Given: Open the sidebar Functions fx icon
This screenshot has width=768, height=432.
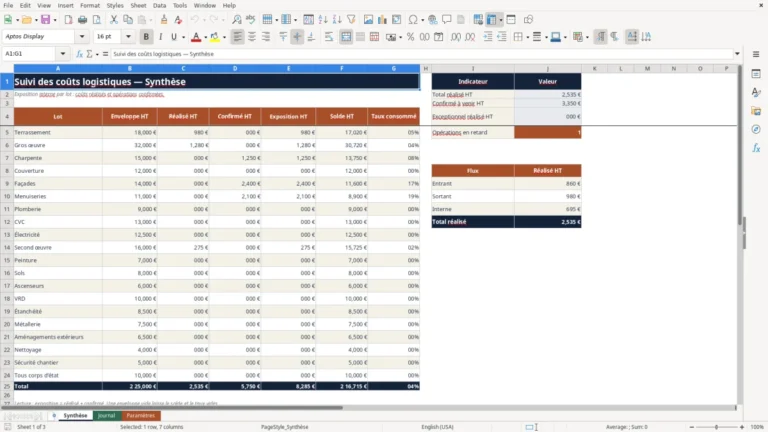Looking at the screenshot, I should click(x=756, y=148).
